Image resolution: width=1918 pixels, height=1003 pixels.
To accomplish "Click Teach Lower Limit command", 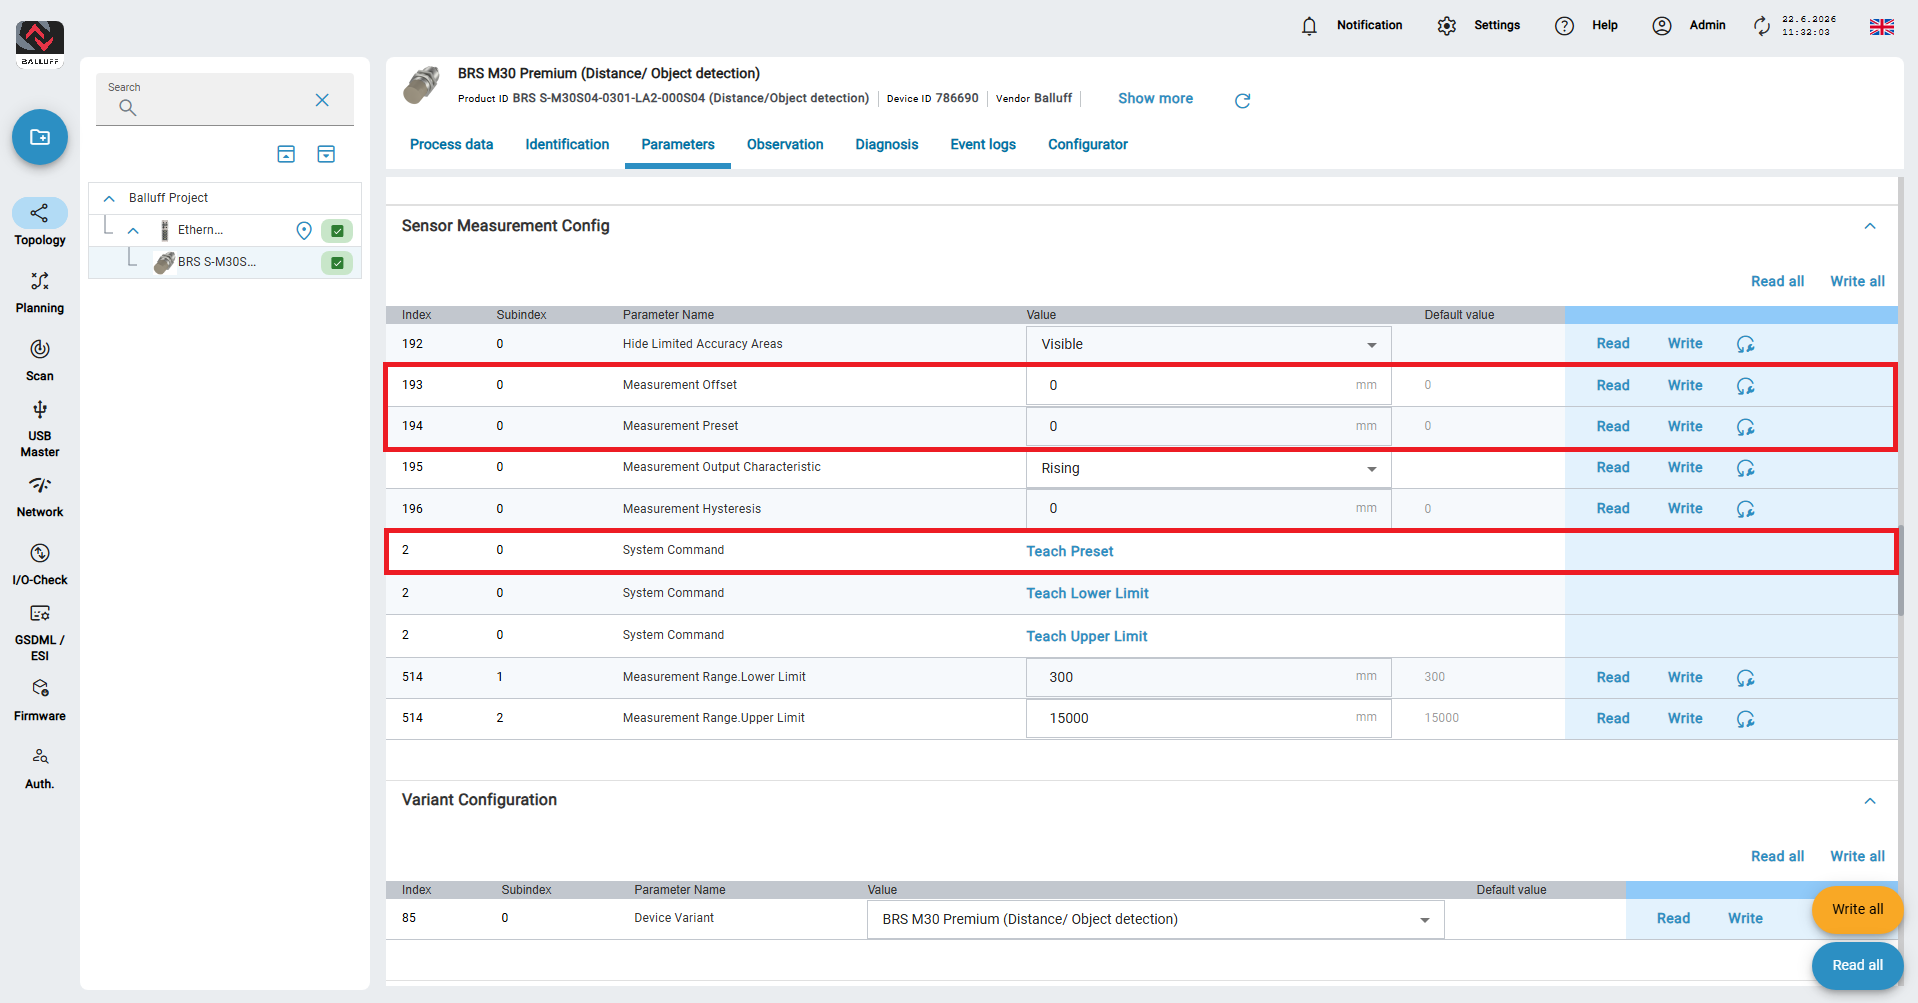I will (1088, 593).
